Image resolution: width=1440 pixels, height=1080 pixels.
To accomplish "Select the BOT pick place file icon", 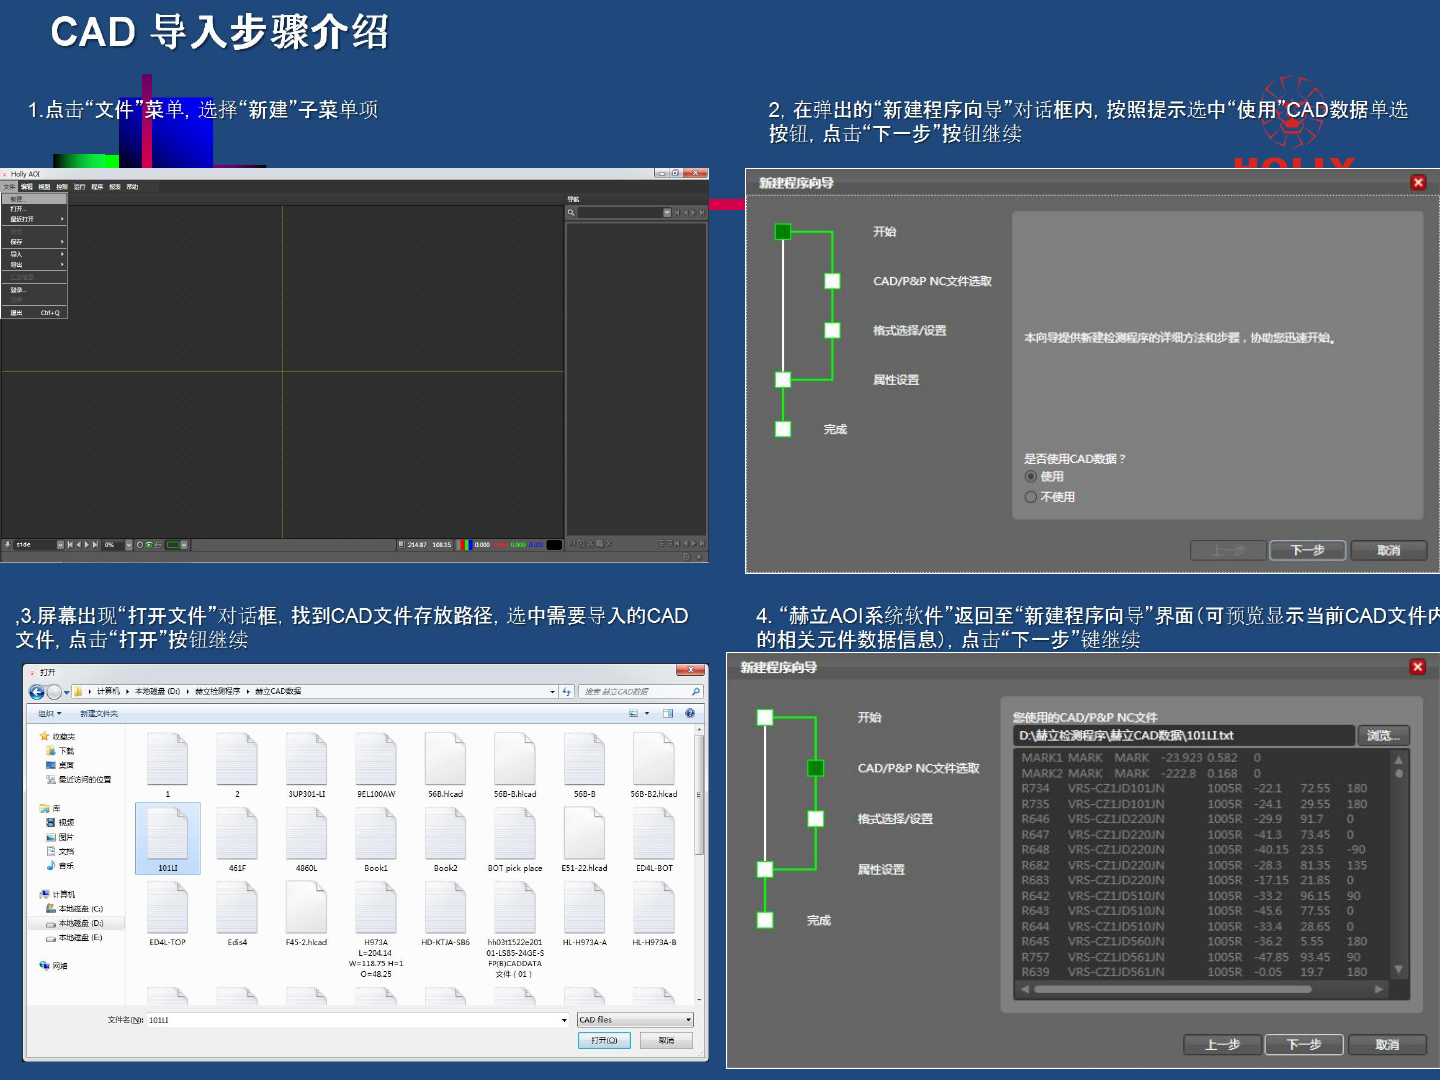I will click(515, 834).
